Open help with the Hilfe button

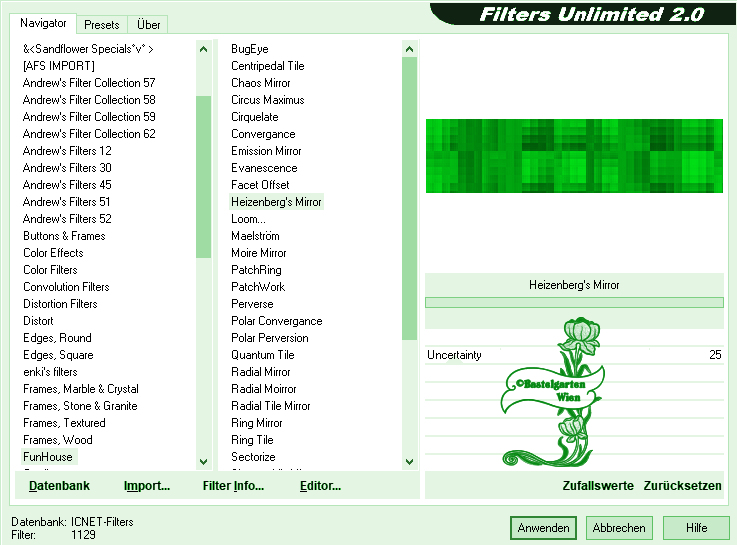click(696, 528)
